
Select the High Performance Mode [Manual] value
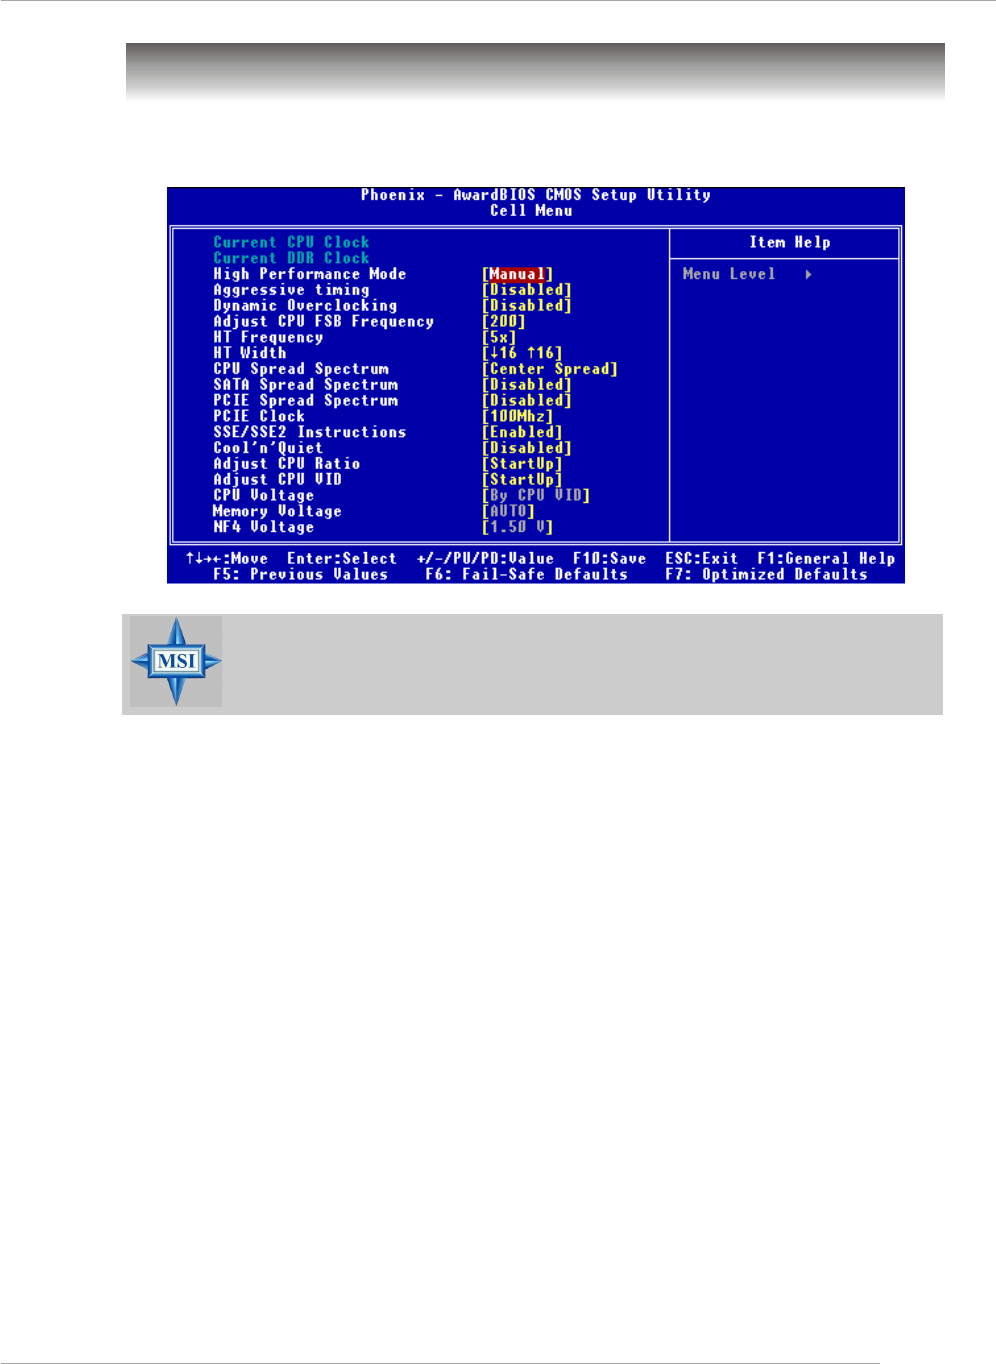[x=517, y=274]
